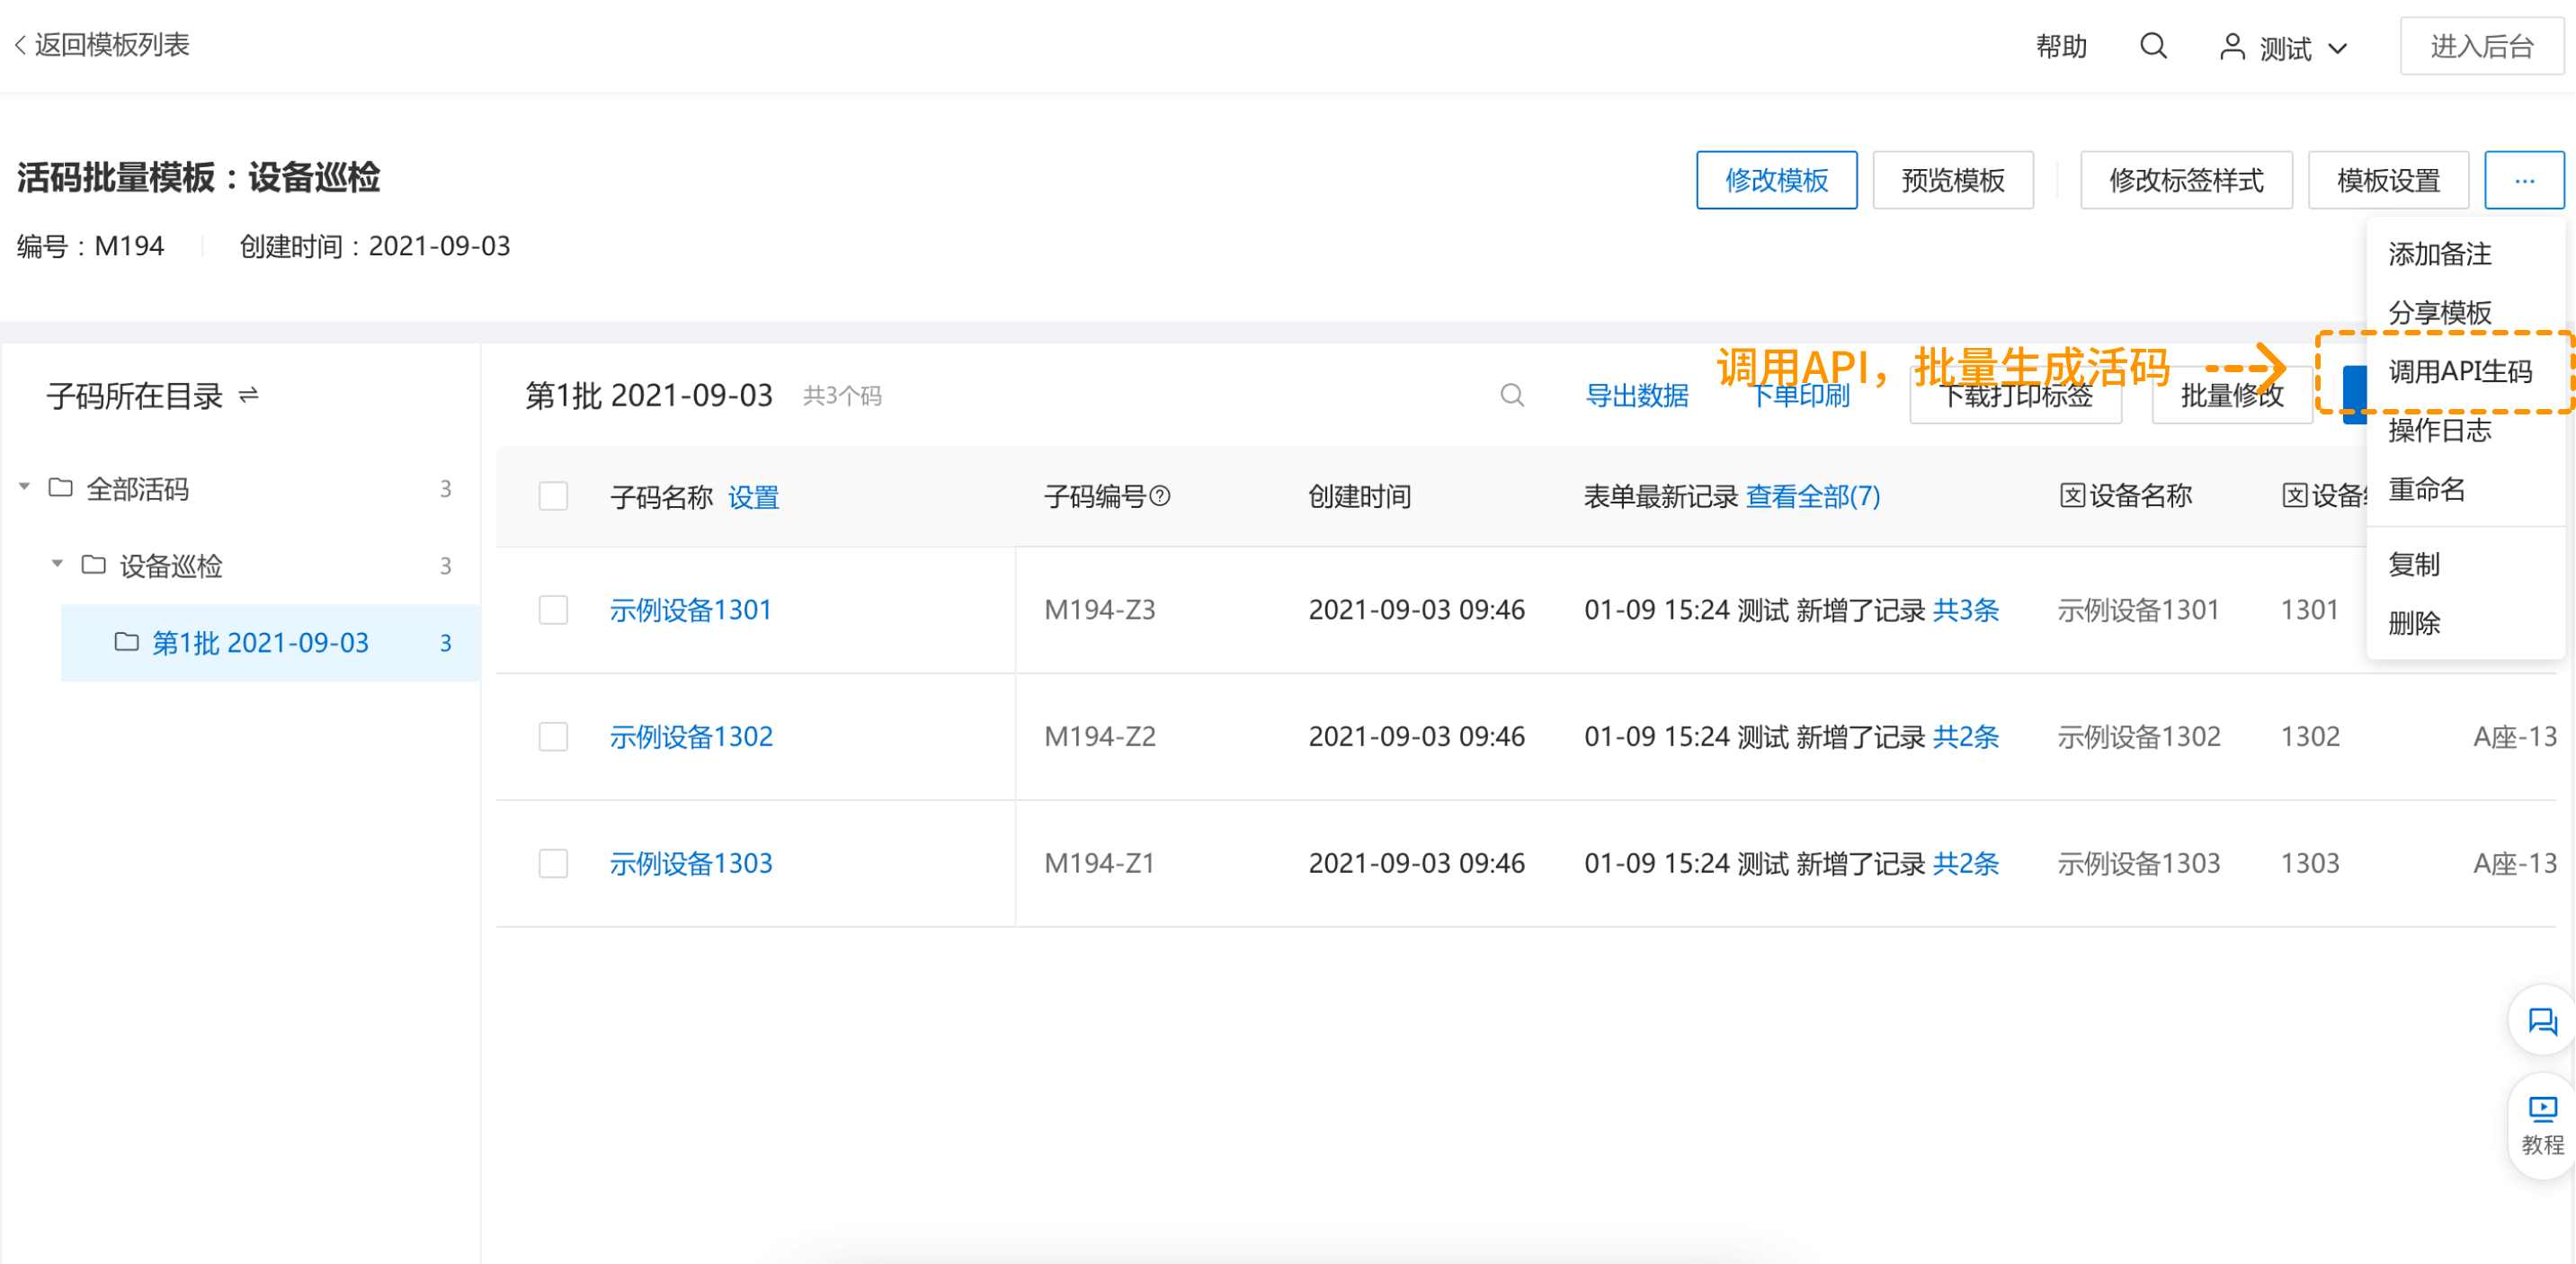The width and height of the screenshot is (2576, 1264).
Task: Check the box for 示例设备1301
Action: click(553, 609)
